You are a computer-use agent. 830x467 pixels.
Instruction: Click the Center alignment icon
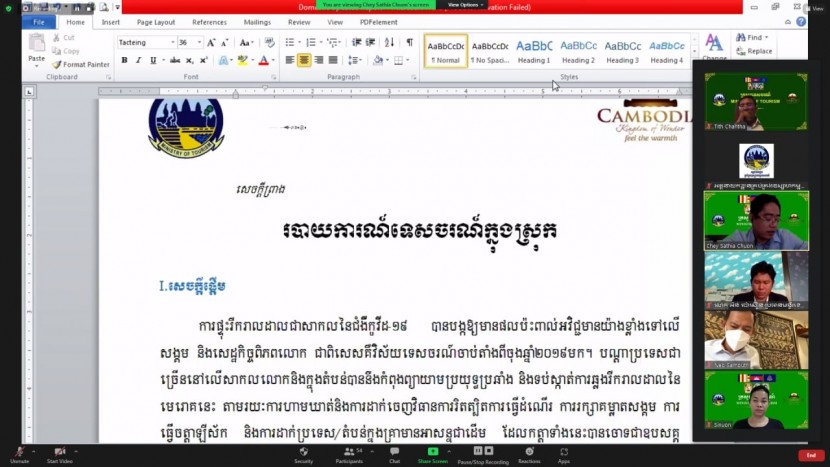[304, 60]
